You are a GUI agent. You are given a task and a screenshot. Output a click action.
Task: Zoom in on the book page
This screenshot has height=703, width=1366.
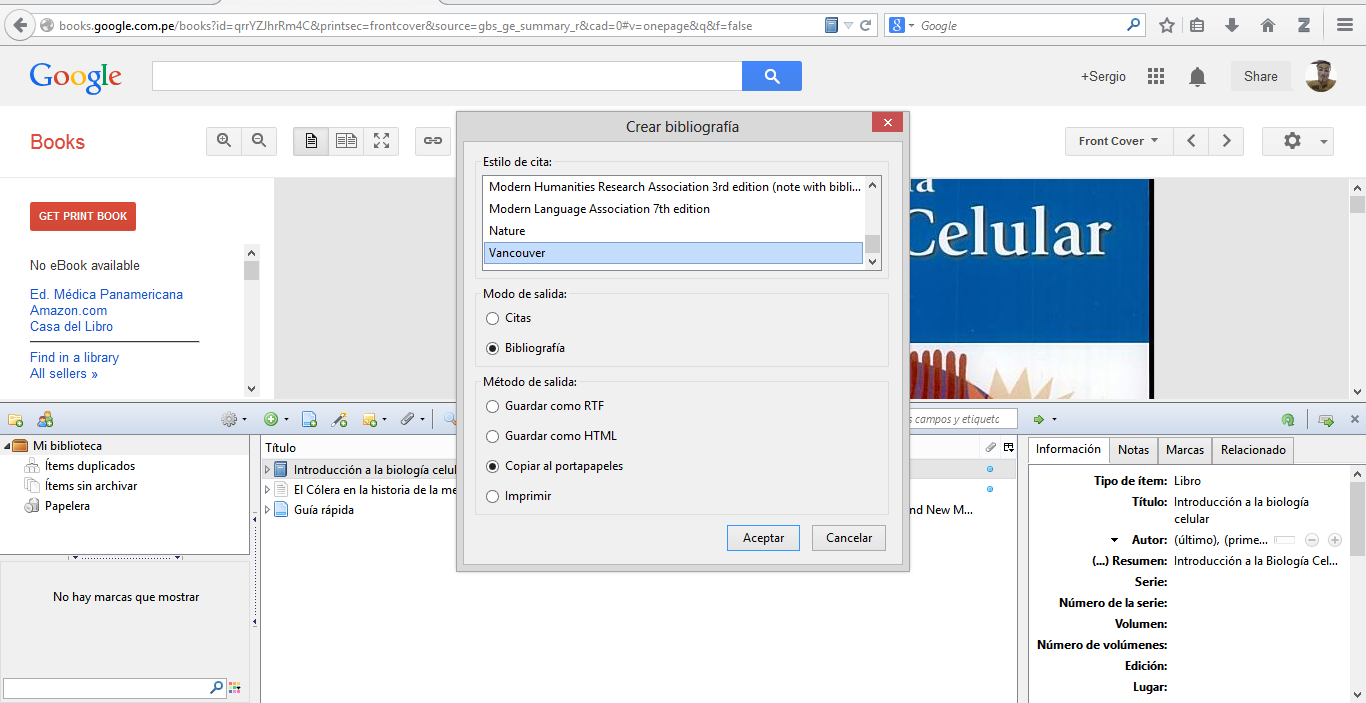224,141
